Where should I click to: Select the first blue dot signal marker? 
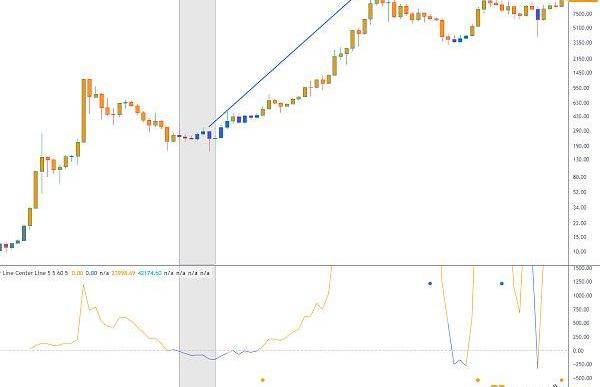[430, 284]
